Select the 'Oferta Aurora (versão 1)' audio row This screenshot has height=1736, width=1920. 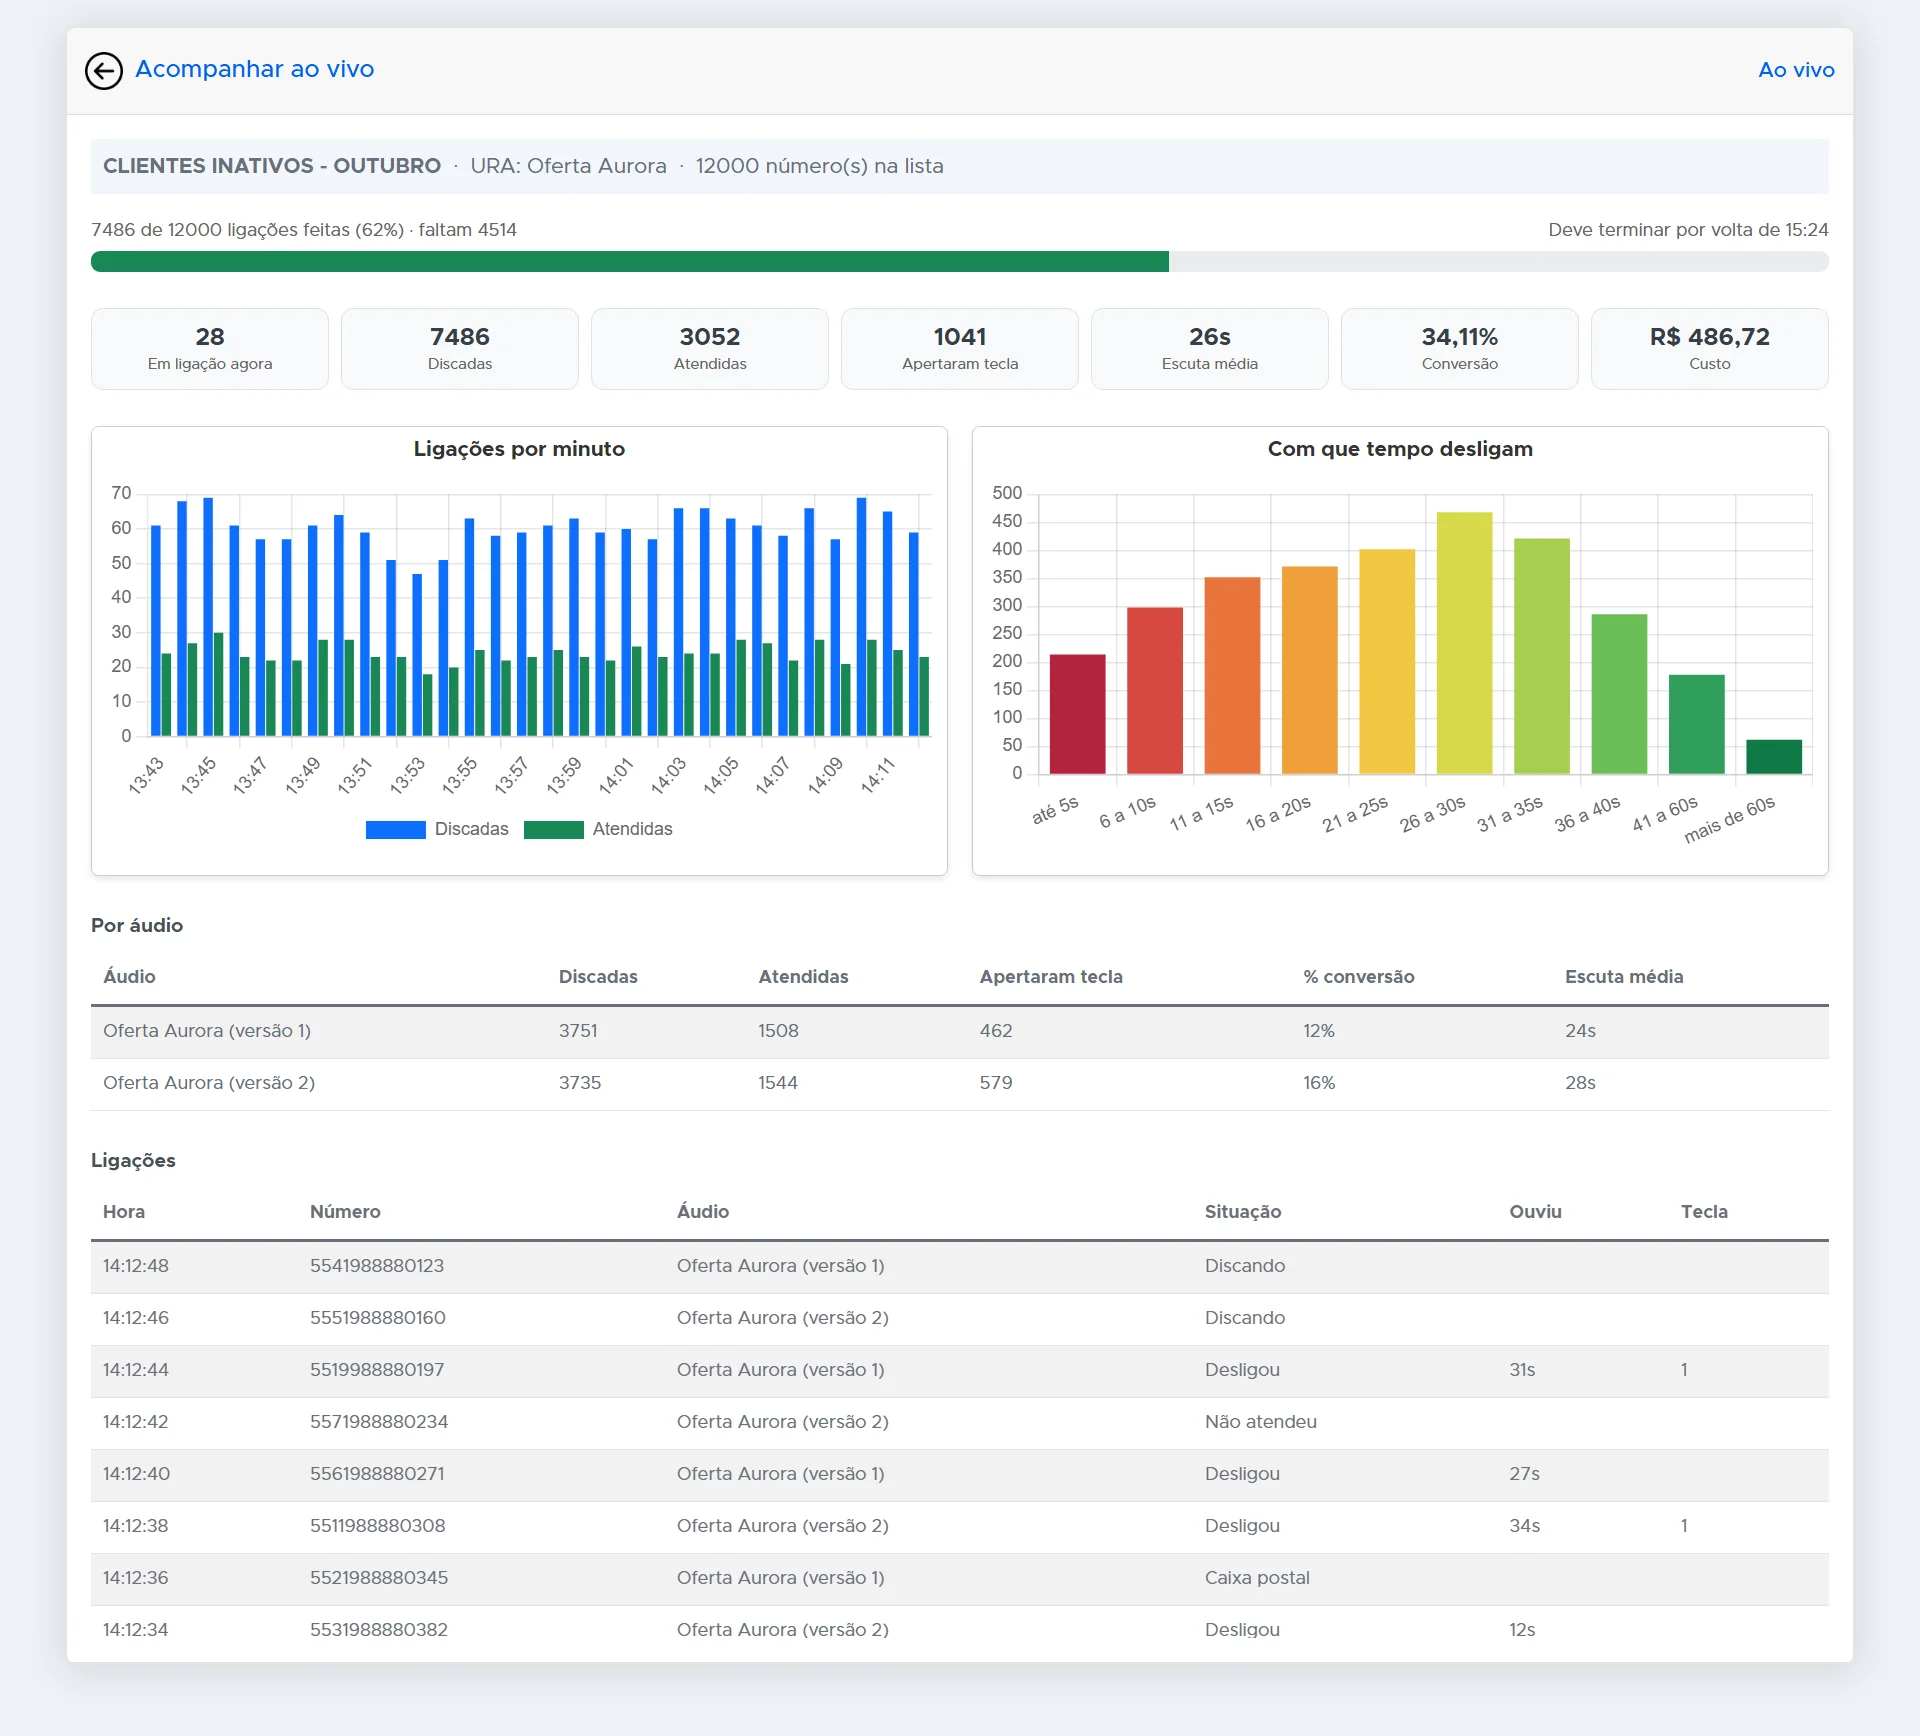coord(960,1031)
